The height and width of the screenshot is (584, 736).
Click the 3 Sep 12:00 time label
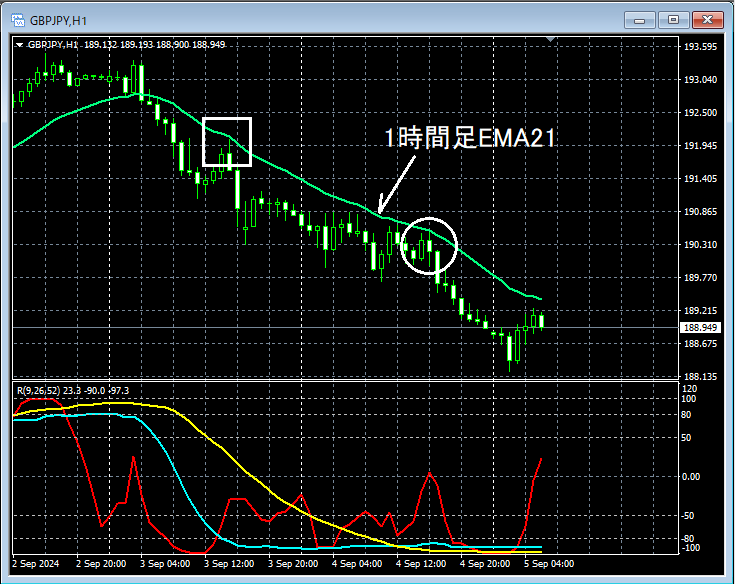click(x=229, y=563)
